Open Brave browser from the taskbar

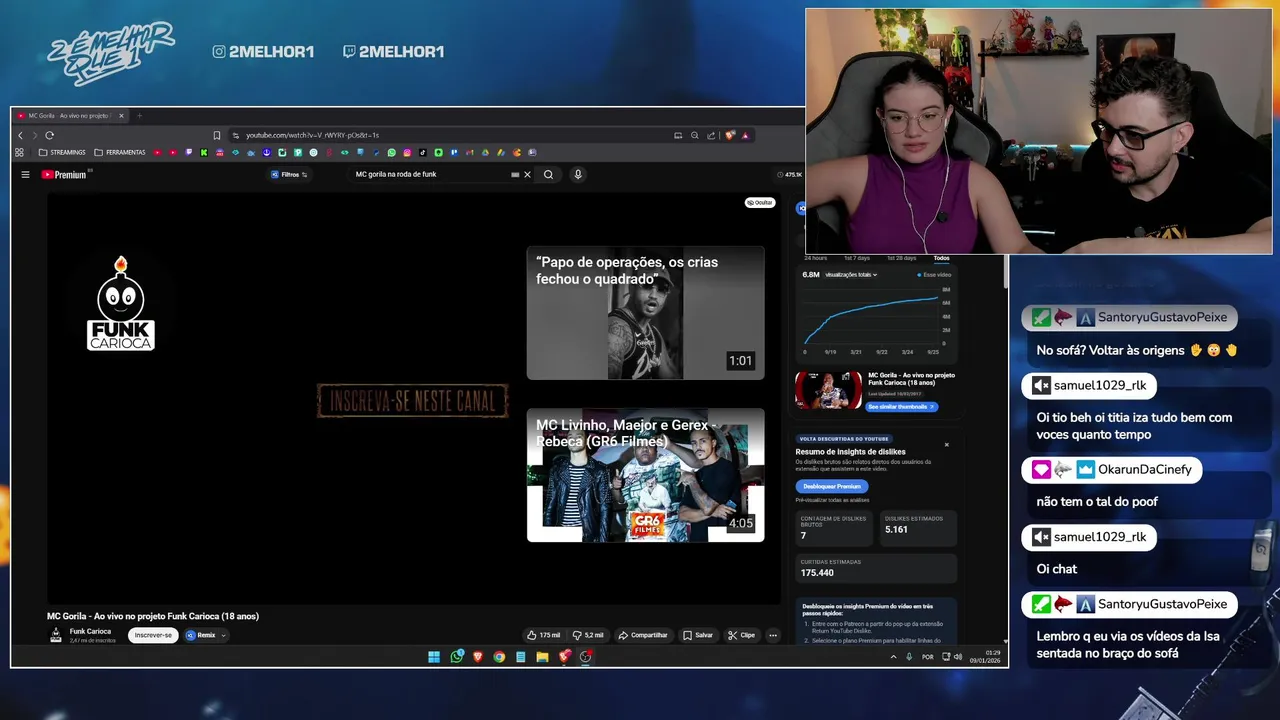click(x=478, y=657)
